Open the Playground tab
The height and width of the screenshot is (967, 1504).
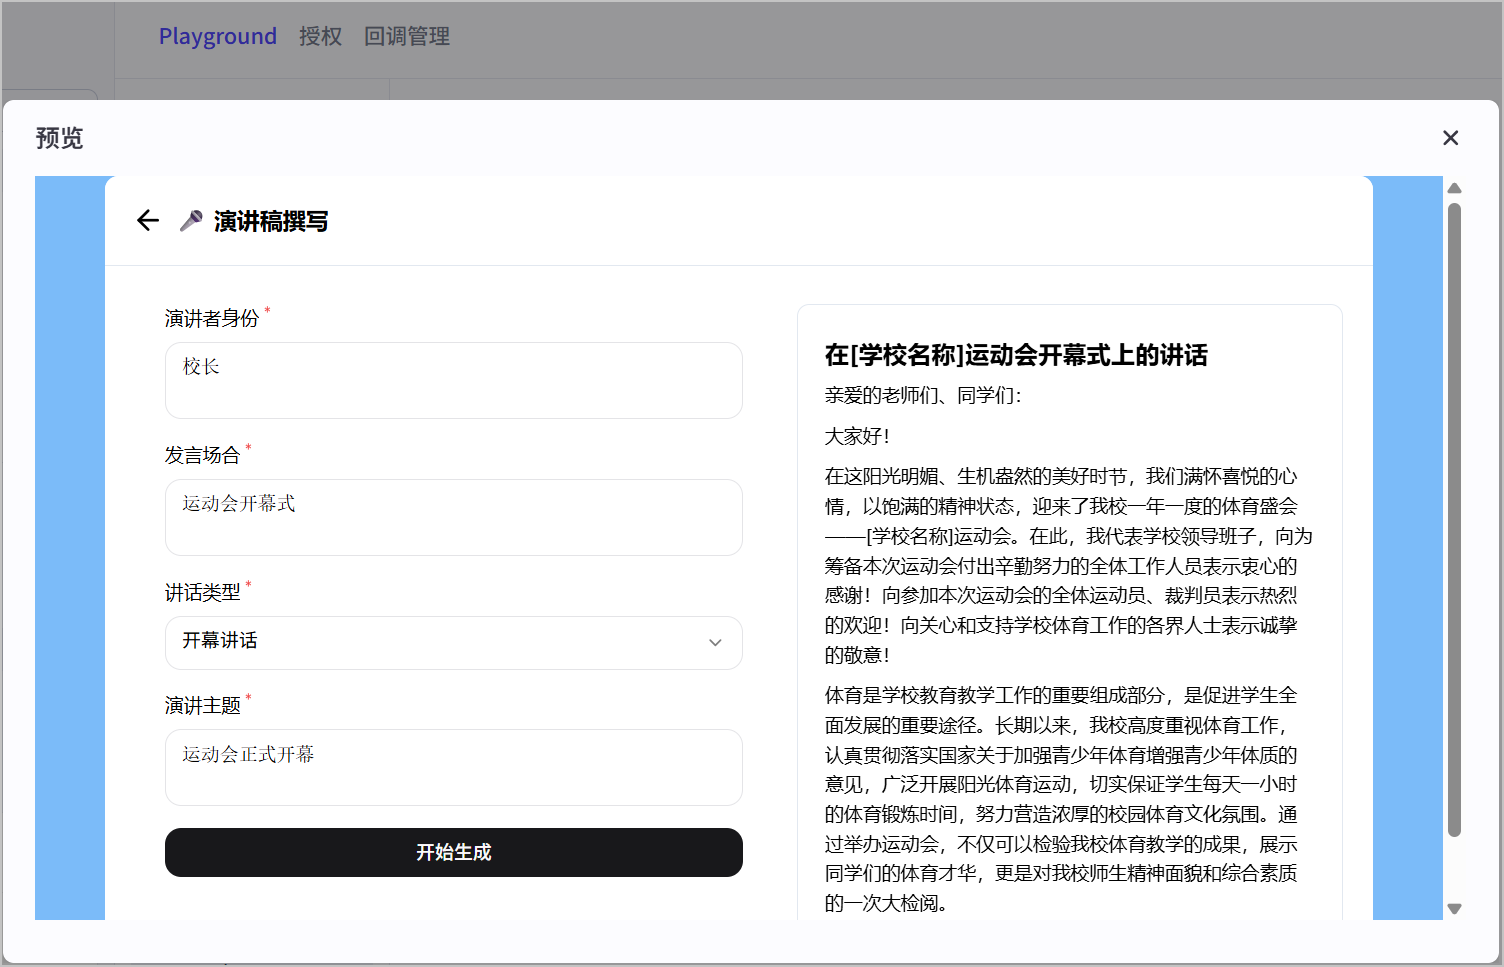pos(218,37)
